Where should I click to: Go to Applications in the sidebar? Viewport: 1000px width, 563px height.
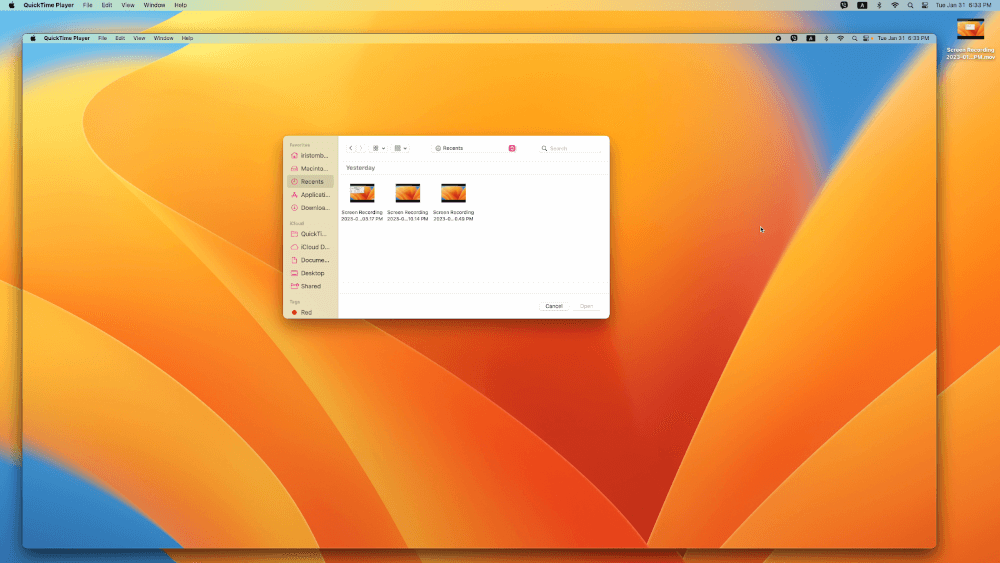click(x=310, y=195)
